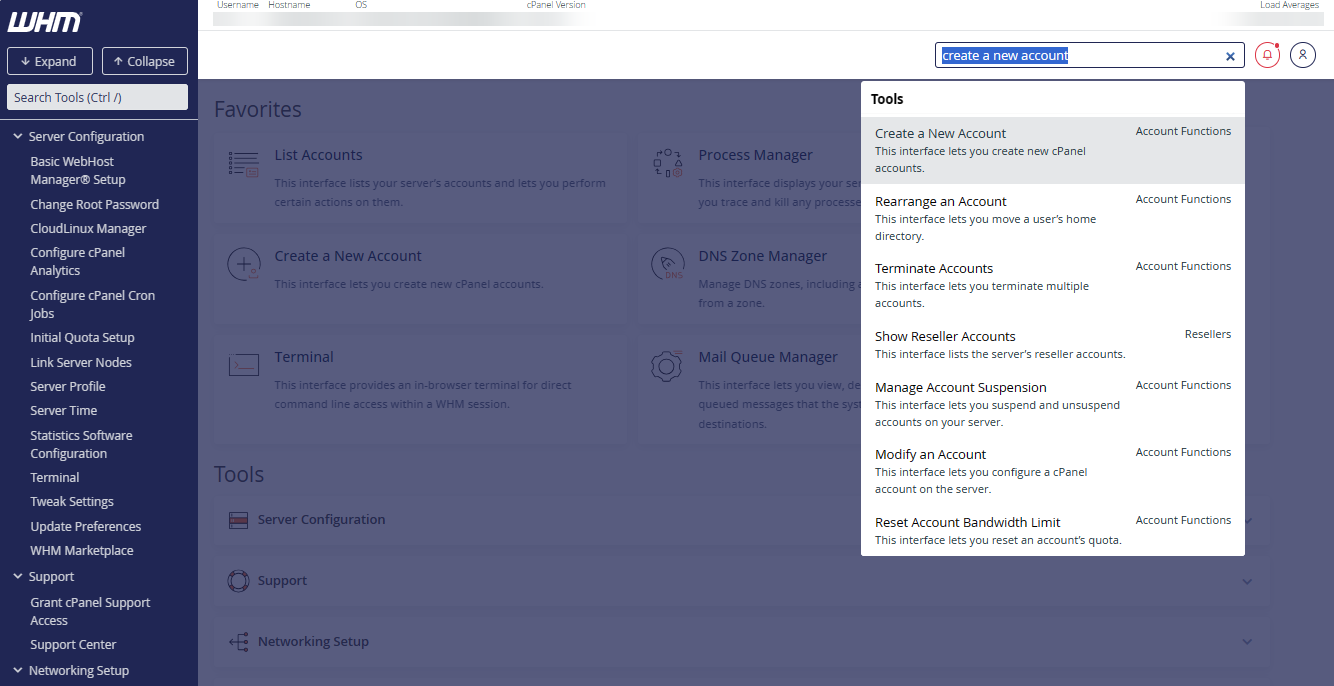
Task: Click the Support lifebuoy icon in Tools list
Action: click(238, 581)
